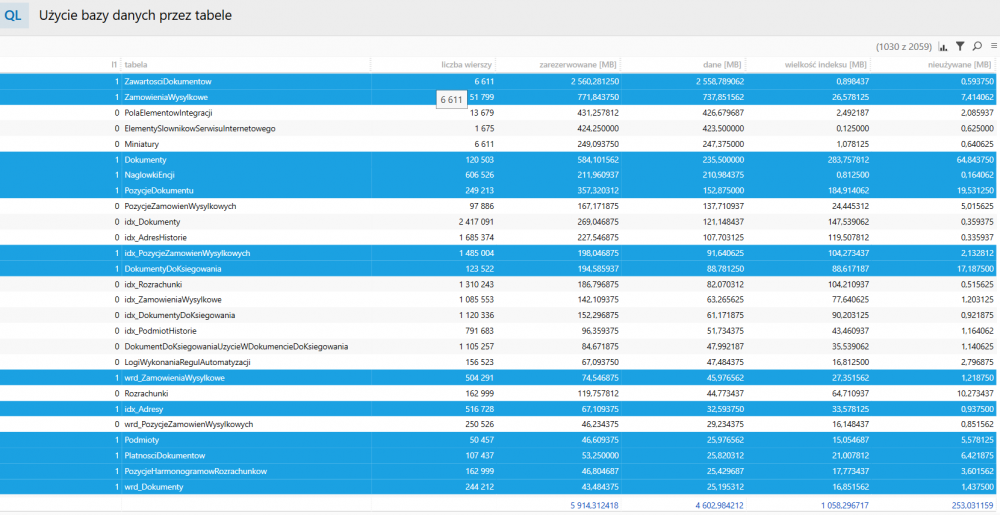Click the NaglowkiEncji row

(500, 175)
